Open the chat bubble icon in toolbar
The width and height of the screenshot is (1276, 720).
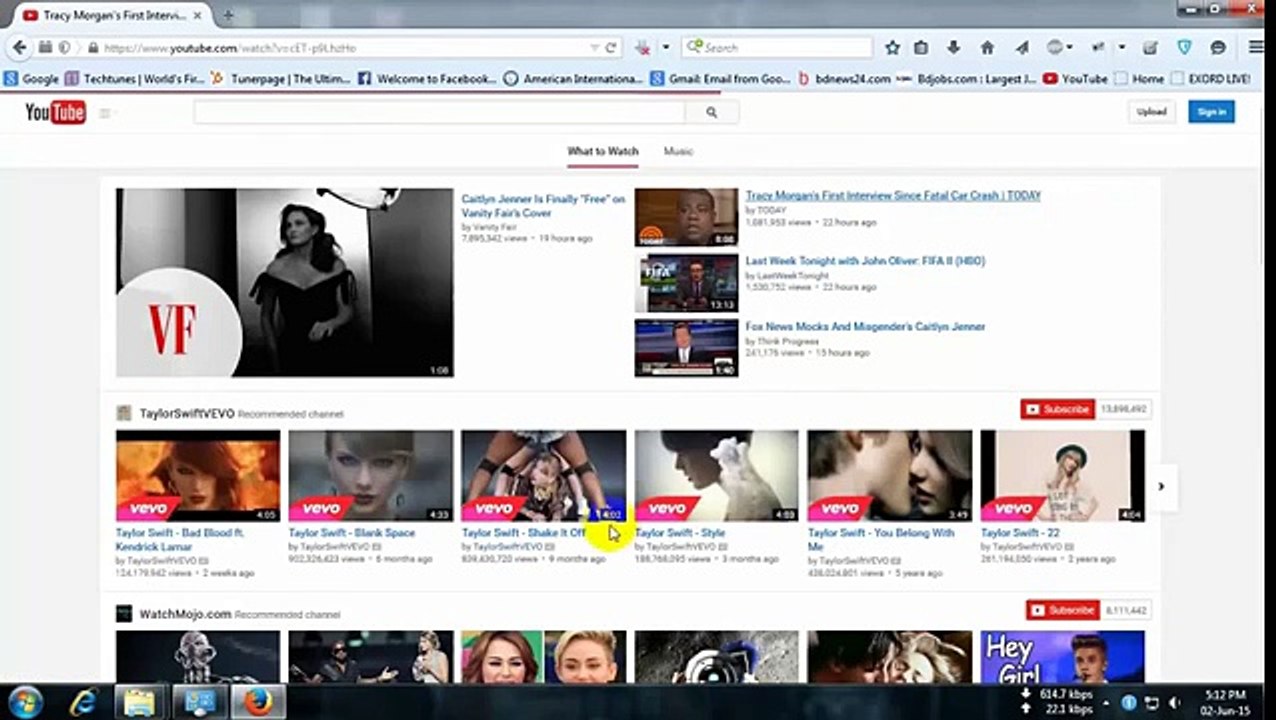[x=1217, y=47]
